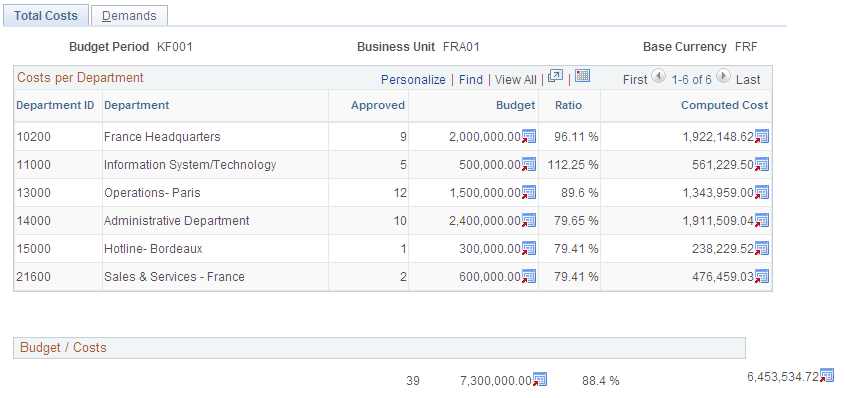Sort by Approved column header
Image resolution: width=845 pixels, height=398 pixels.
378,106
